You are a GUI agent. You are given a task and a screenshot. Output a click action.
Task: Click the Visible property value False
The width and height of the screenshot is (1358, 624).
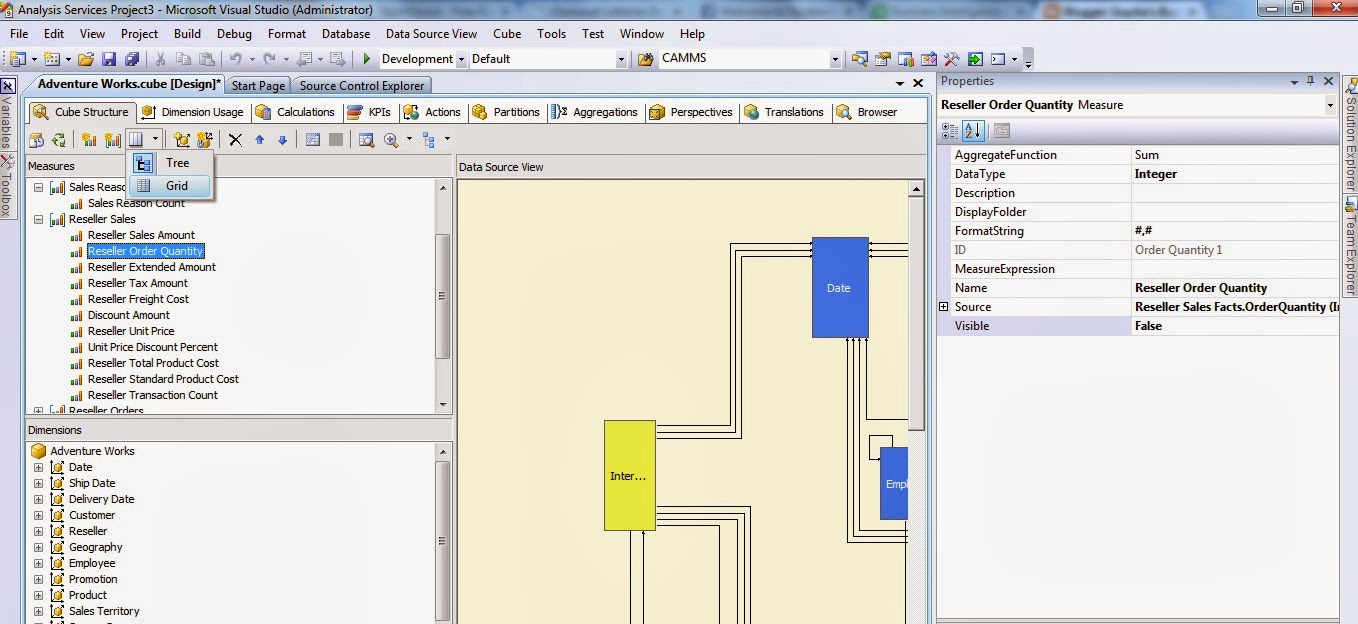click(1235, 326)
